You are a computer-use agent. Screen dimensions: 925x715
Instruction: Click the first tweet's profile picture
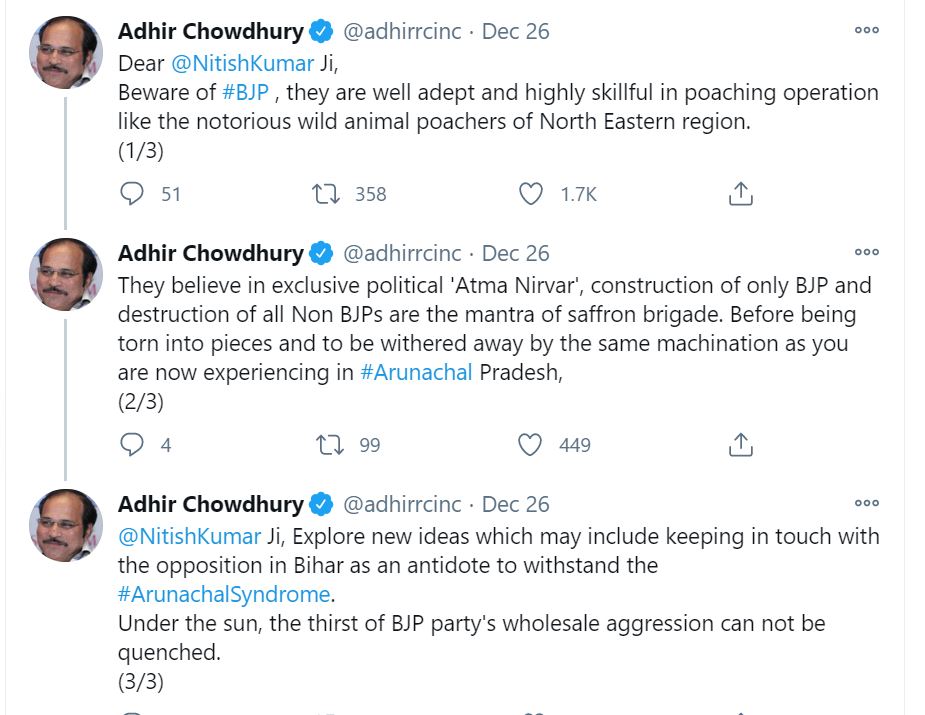coord(66,52)
